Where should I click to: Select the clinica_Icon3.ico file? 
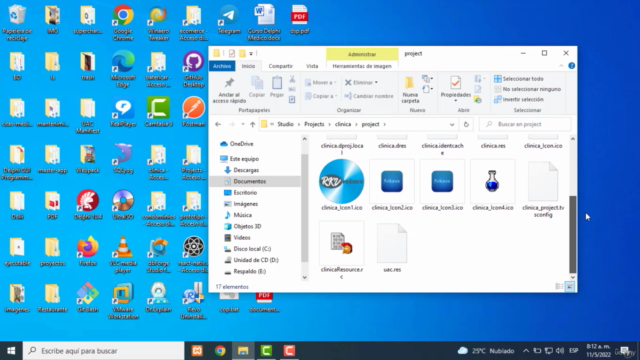pyautogui.click(x=442, y=185)
